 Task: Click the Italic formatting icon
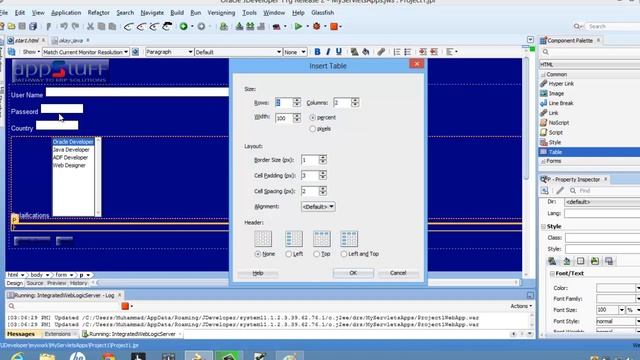point(328,52)
